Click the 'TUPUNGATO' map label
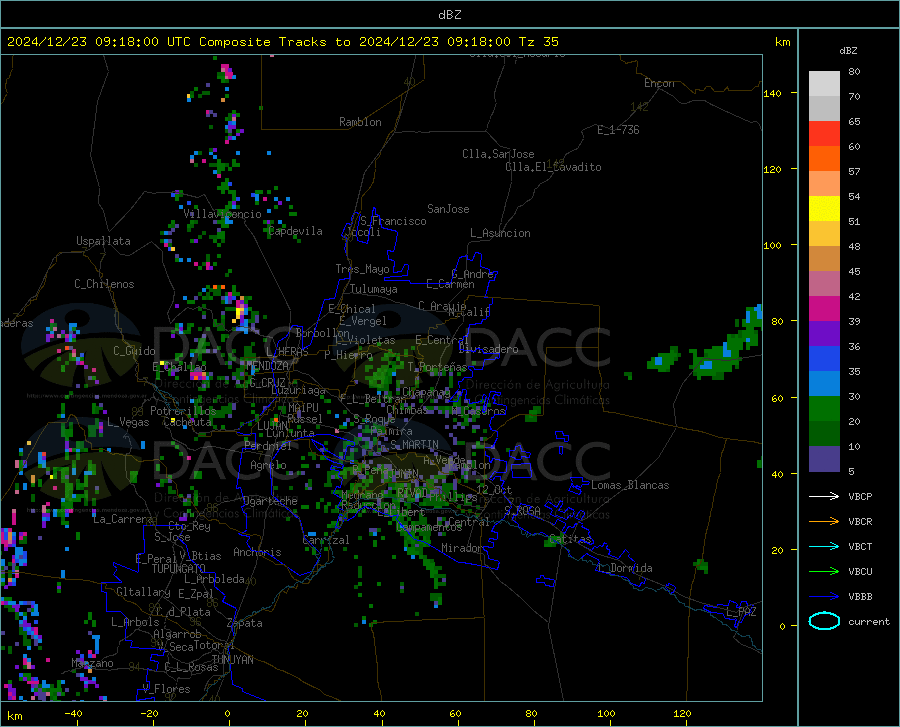Screen dimensions: 900x727 179,569
